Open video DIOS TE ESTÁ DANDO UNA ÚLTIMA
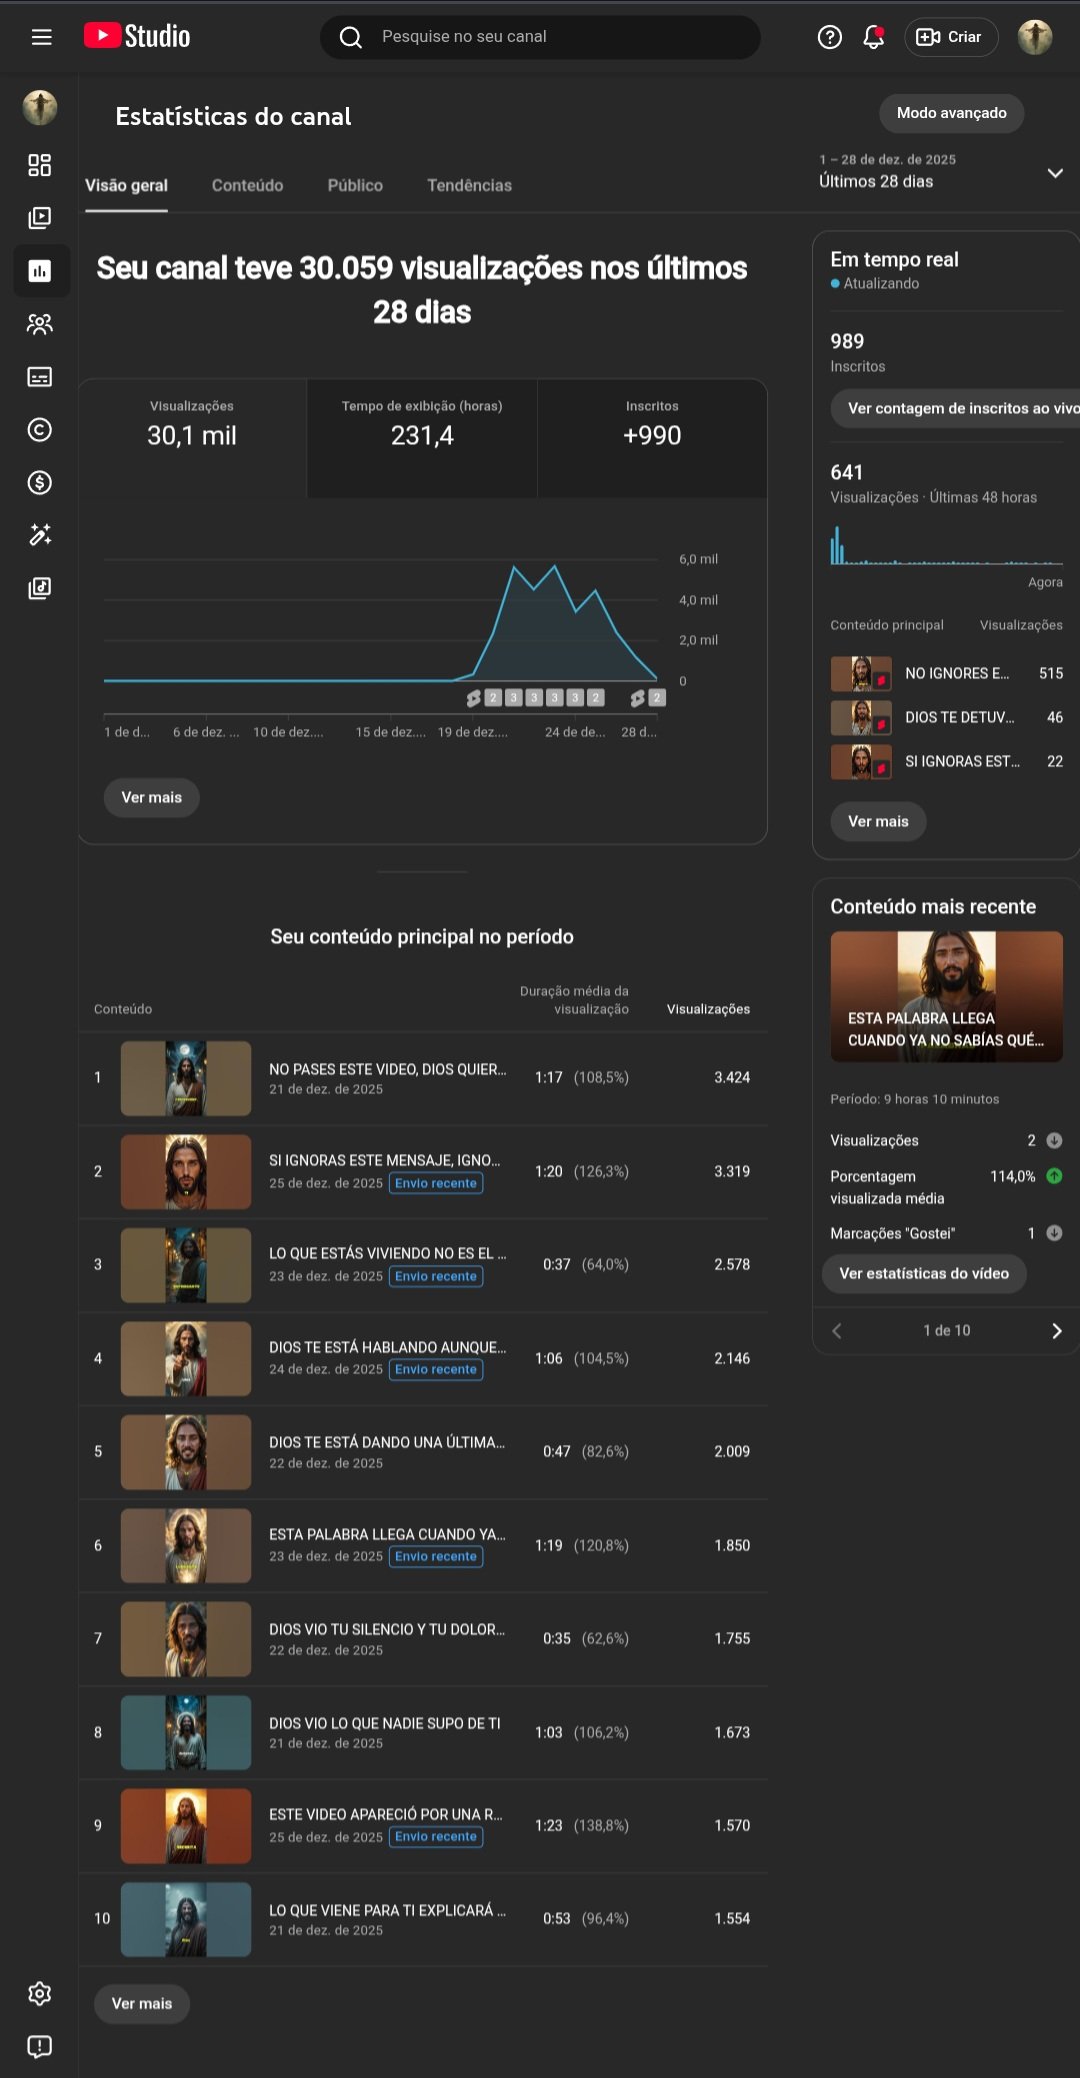Screen dimensions: 1080x2078 [x=386, y=1443]
